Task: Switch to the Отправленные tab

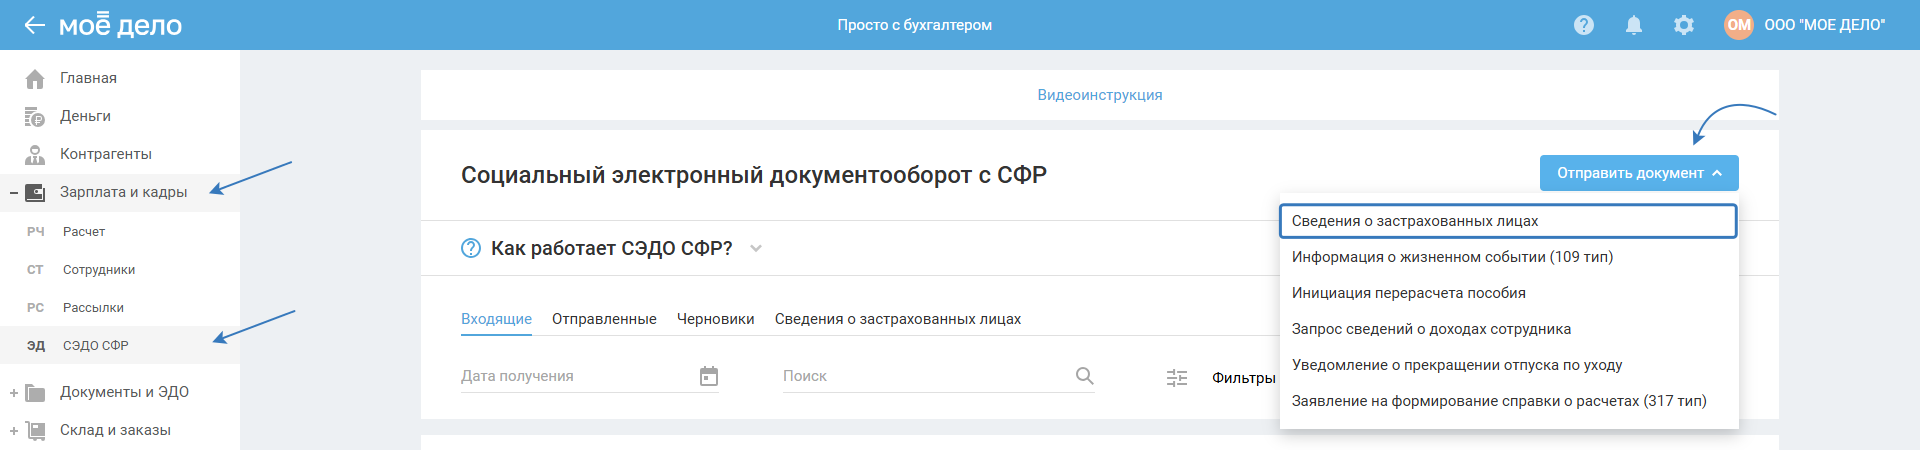Action: pyautogui.click(x=604, y=319)
